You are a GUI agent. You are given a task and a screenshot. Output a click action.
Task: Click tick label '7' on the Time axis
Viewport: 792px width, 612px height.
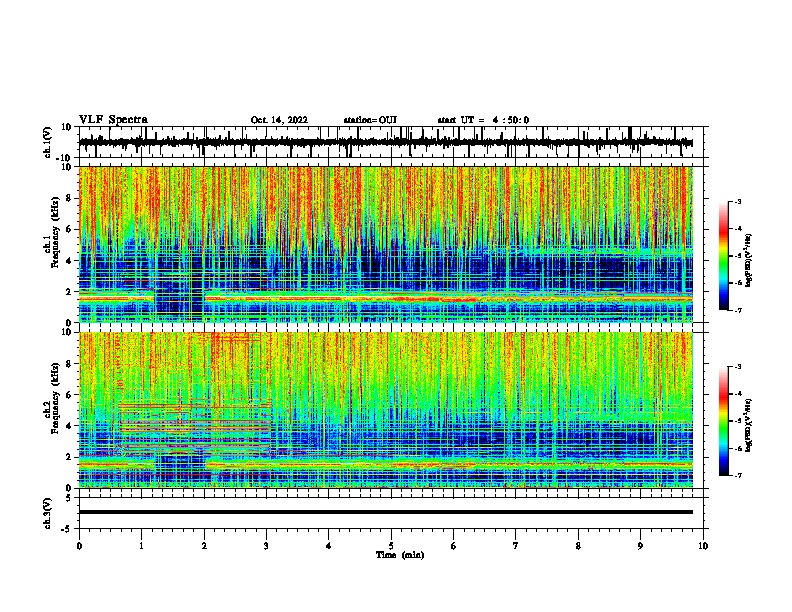pyautogui.click(x=516, y=546)
